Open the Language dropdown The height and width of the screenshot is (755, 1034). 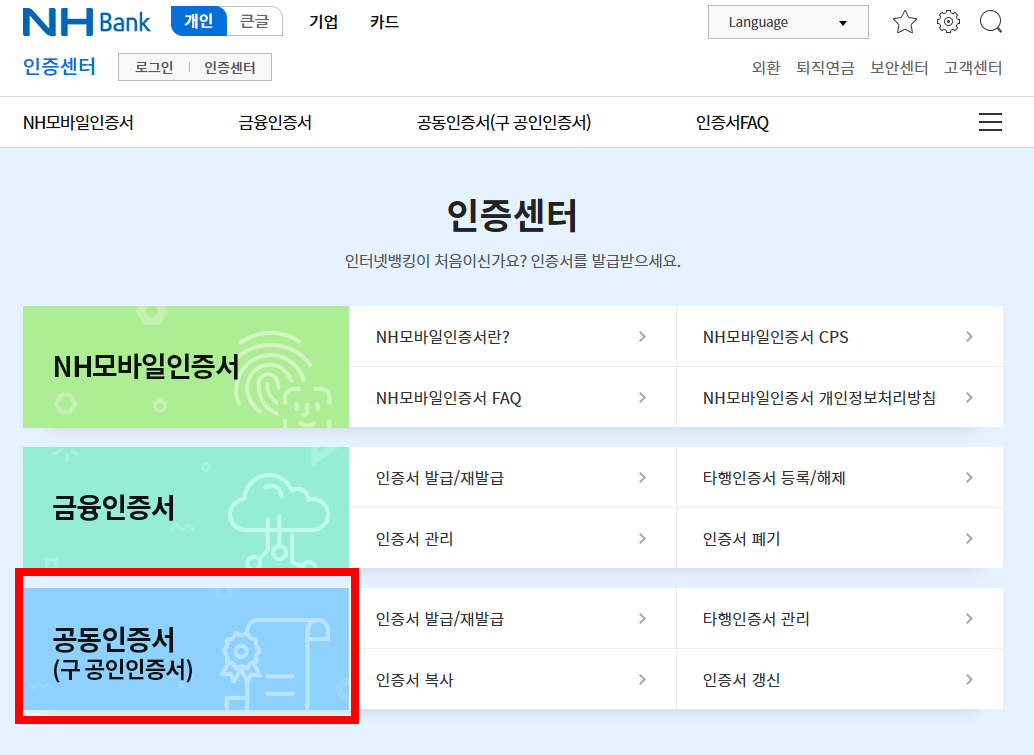(787, 21)
